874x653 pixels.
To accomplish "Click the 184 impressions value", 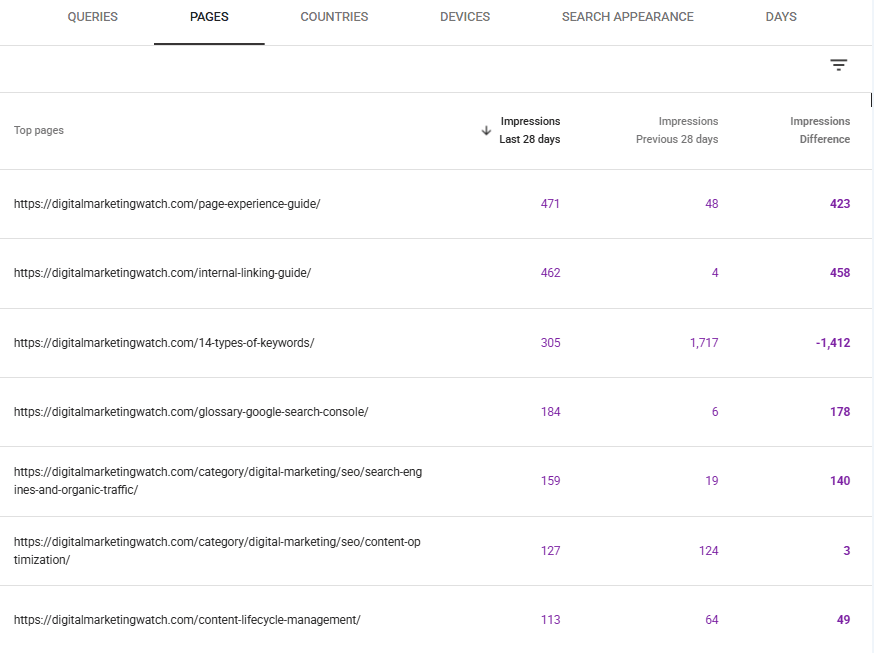I will coord(550,412).
